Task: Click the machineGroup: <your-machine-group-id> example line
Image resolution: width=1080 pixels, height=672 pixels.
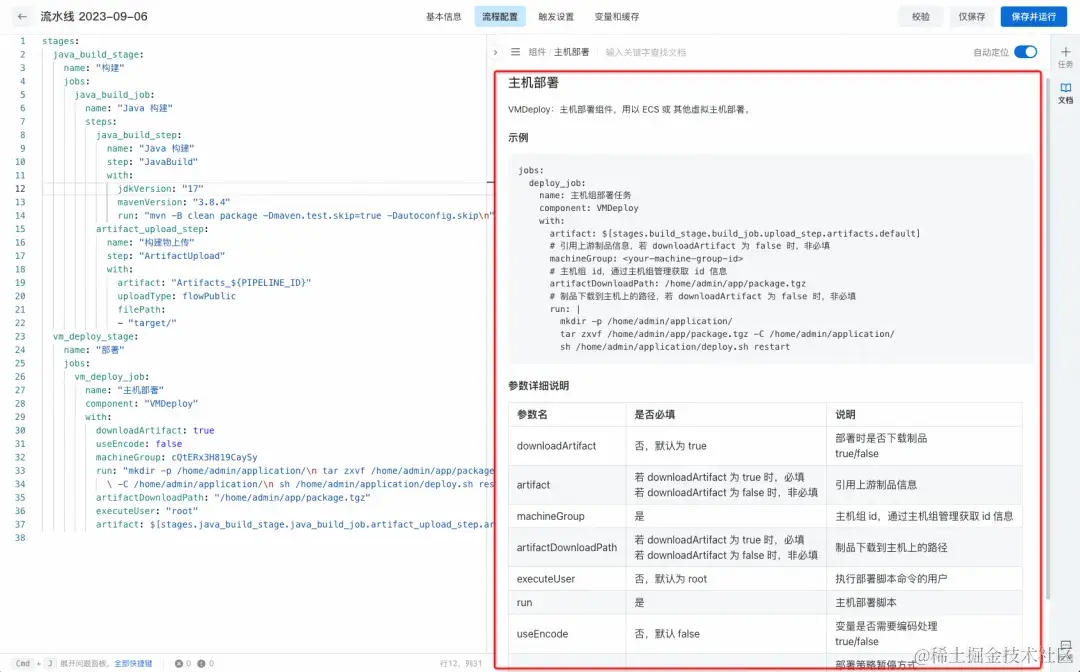Action: [x=646, y=259]
